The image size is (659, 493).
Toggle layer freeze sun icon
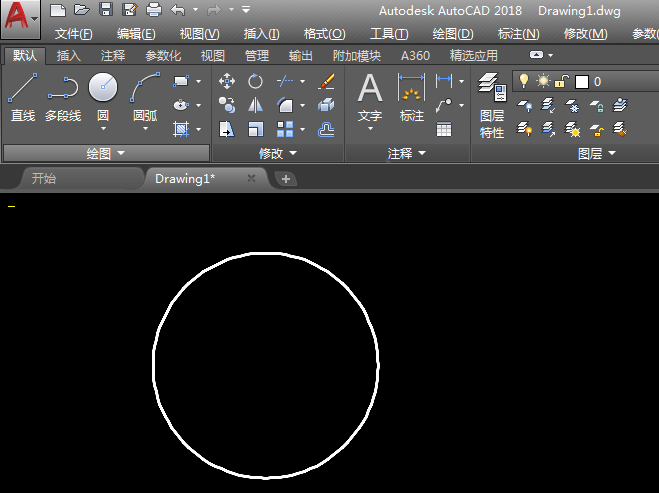click(543, 81)
